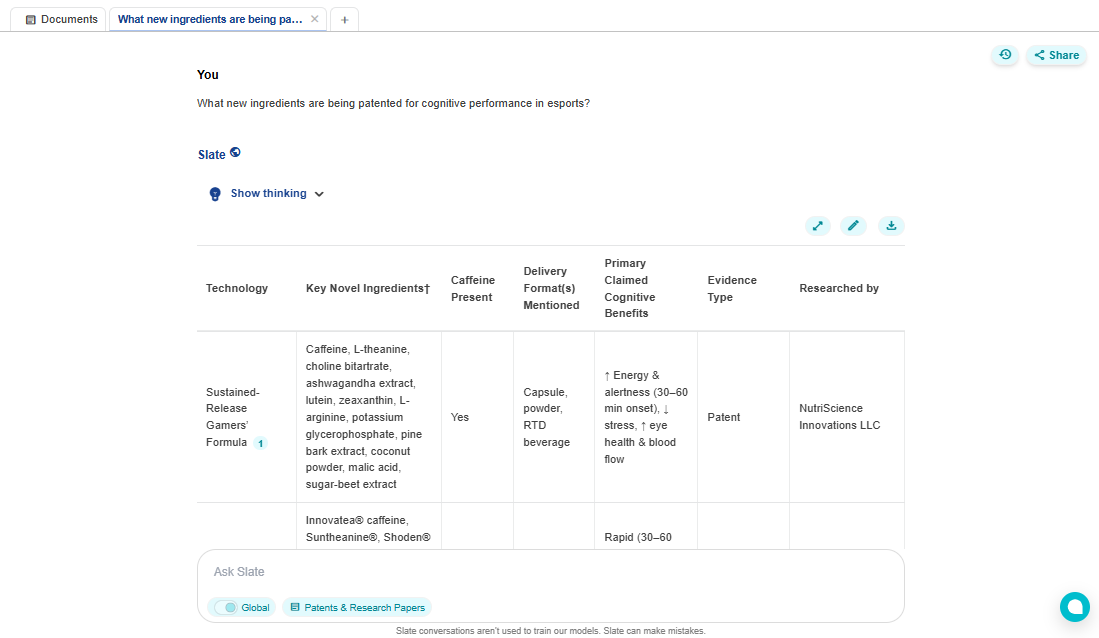1099x638 pixels.
Task: Click the Researched by column header
Action: click(839, 288)
